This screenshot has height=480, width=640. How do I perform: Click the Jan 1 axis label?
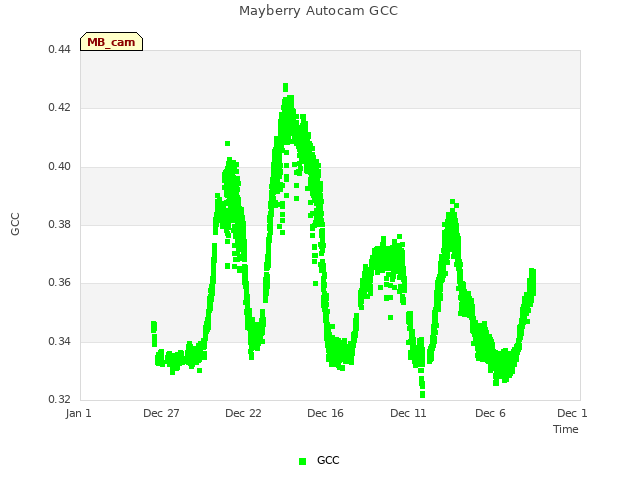click(x=78, y=413)
